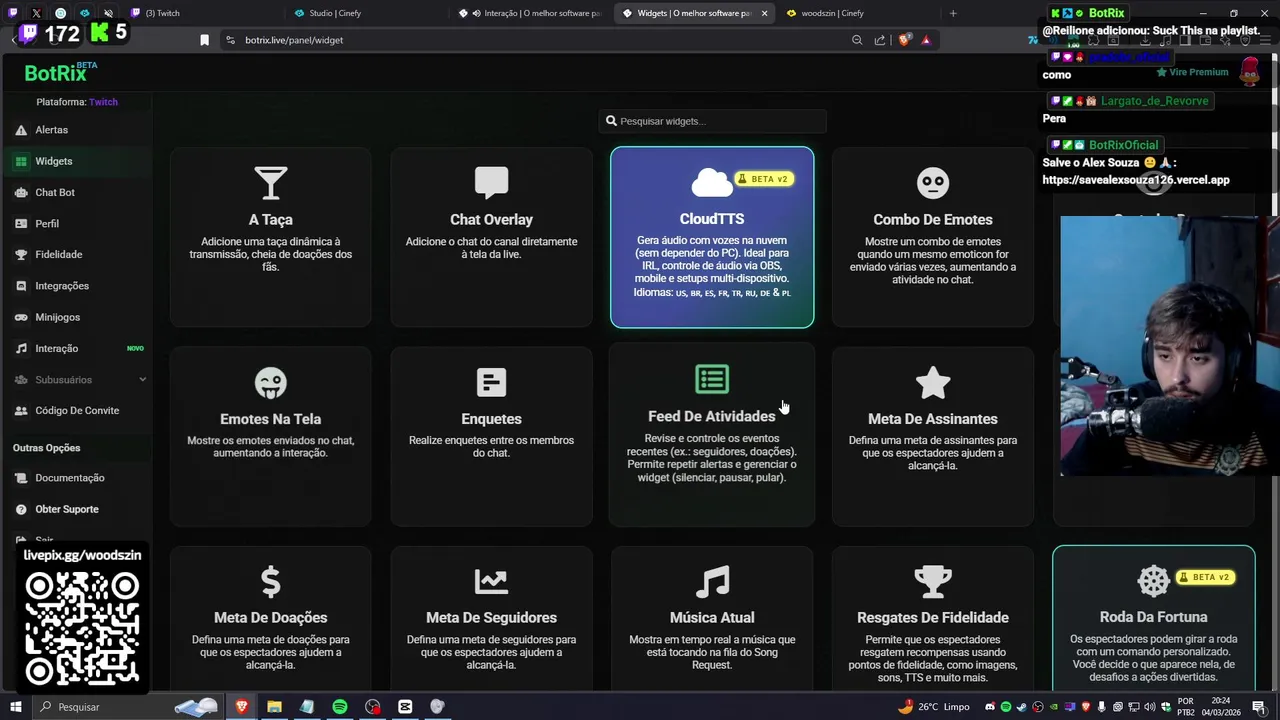
Task: Click the Pesquisar widgets search field
Action: [712, 121]
